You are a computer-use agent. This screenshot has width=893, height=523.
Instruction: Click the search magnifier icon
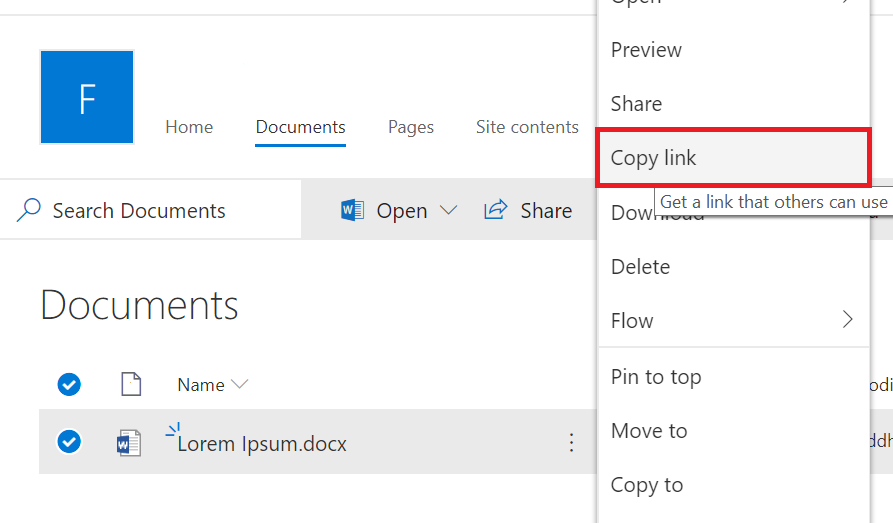click(x=28, y=210)
